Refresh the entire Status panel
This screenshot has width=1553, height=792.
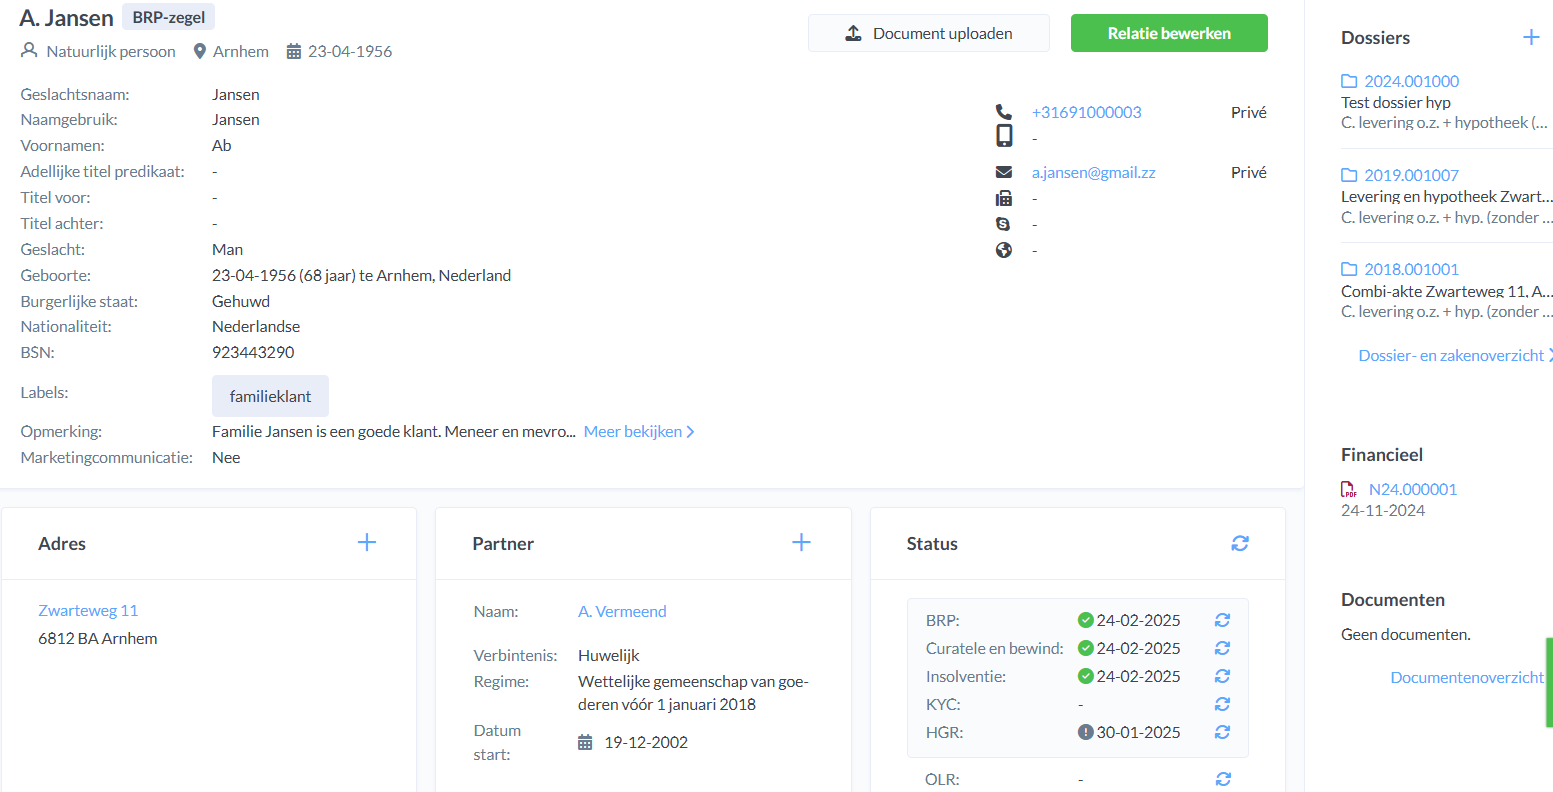[x=1240, y=543]
